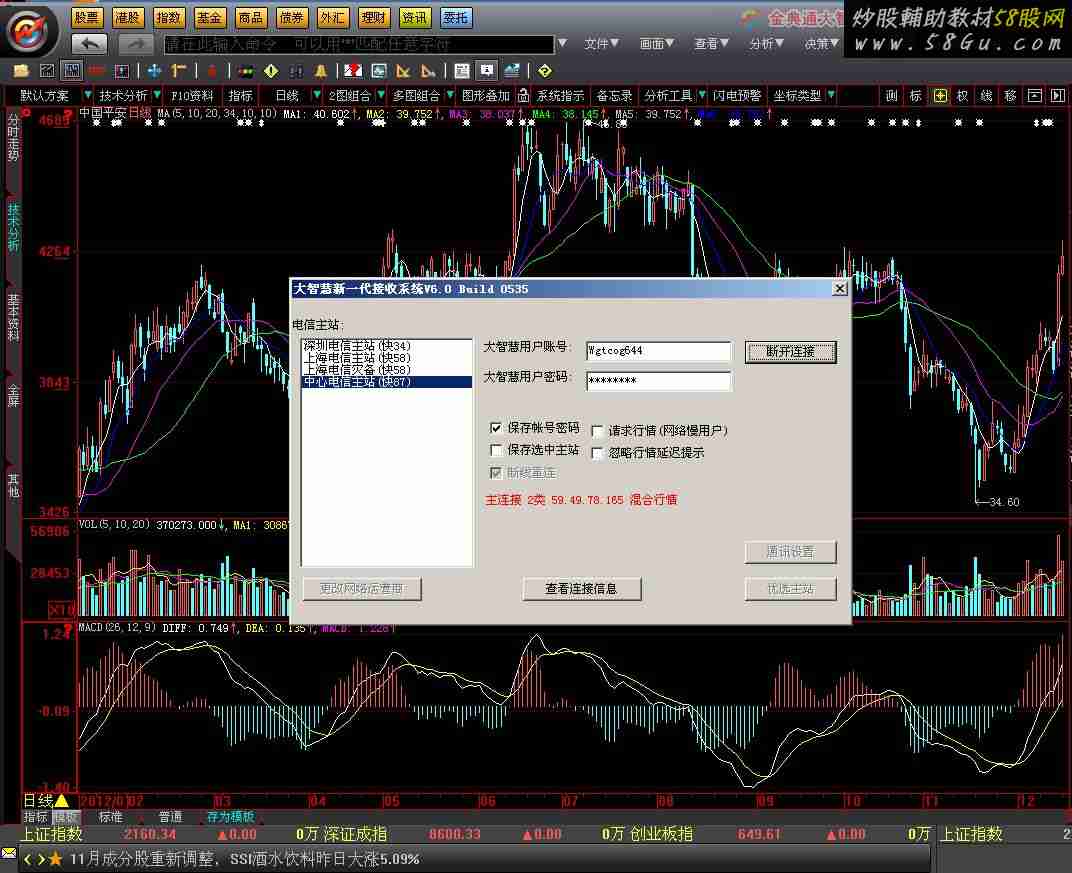
Task: Open the 画面 menu
Action: click(656, 44)
